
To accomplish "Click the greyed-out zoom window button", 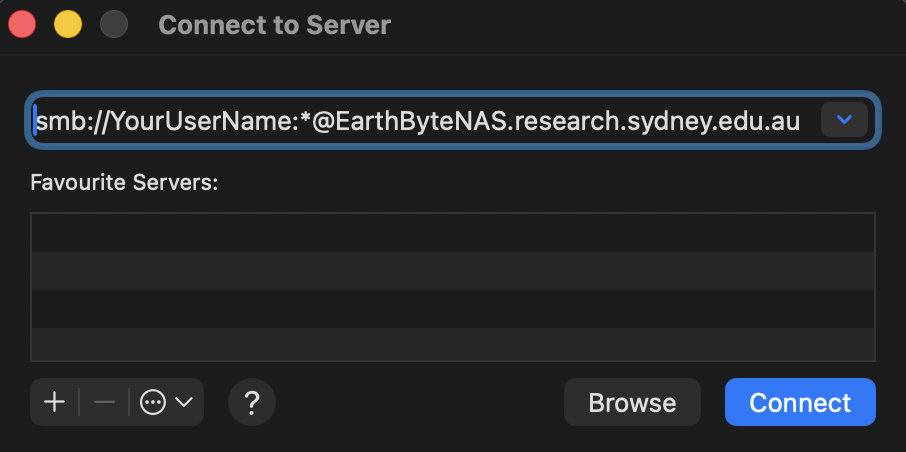I will coord(113,24).
